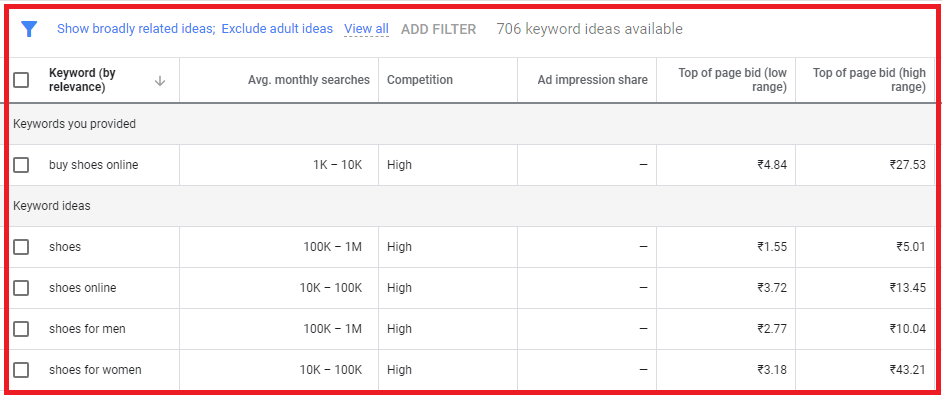Click the keyword buy shoes online
Screen dimensions: 942x396
pyautogui.click(x=94, y=165)
